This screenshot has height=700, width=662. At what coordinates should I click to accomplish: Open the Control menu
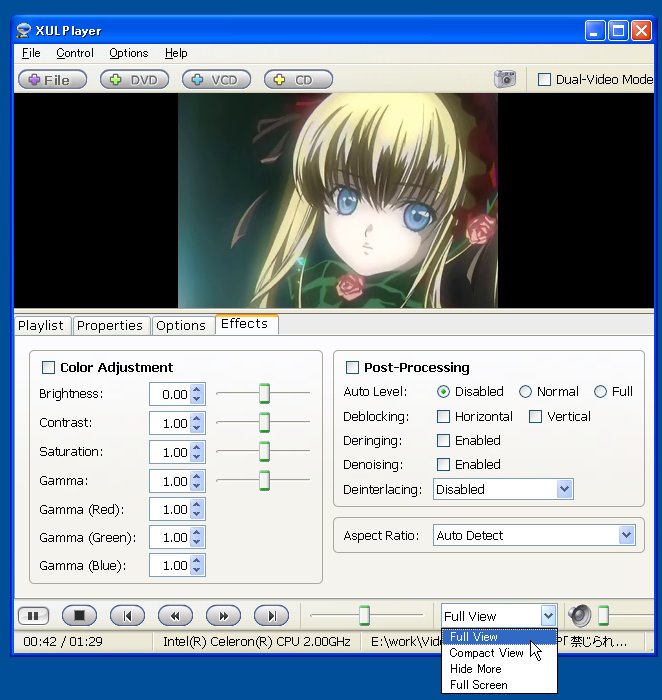pyautogui.click(x=75, y=53)
